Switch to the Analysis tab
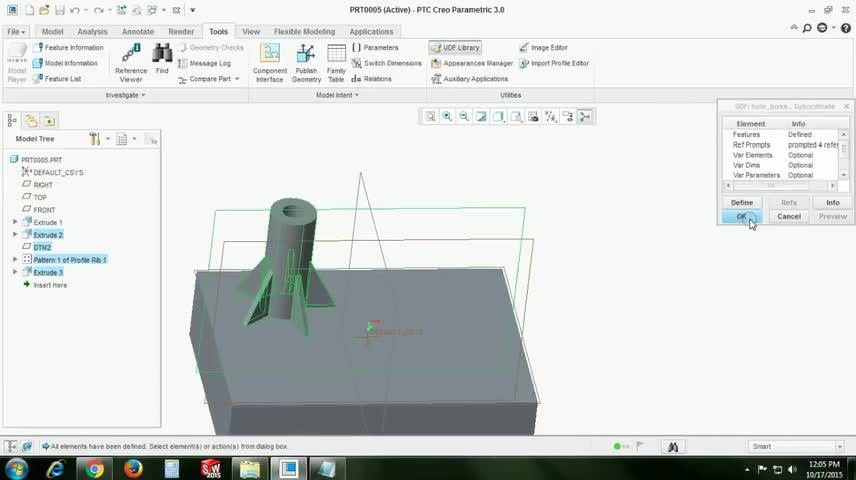Image resolution: width=856 pixels, height=480 pixels. pyautogui.click(x=92, y=32)
